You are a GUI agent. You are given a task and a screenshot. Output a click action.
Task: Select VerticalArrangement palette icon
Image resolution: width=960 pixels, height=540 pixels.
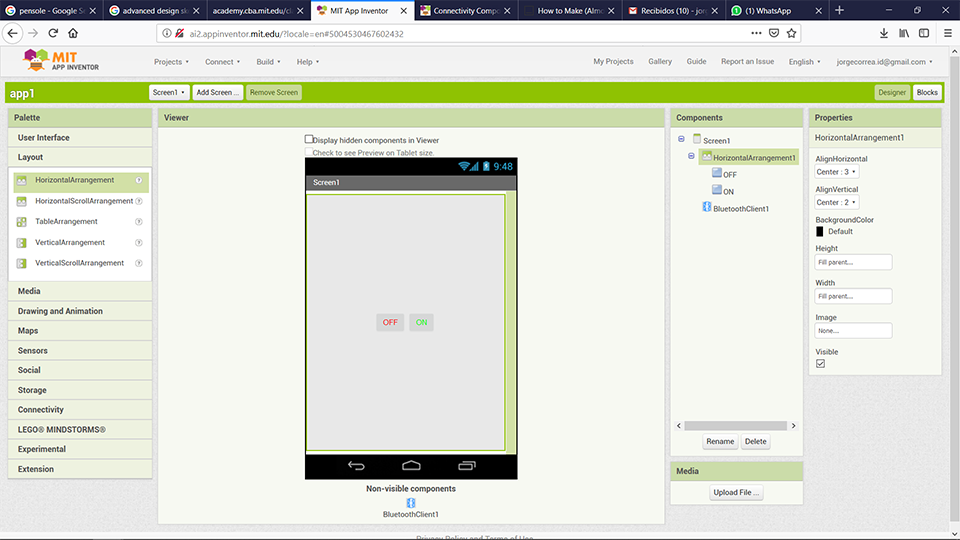(x=21, y=242)
